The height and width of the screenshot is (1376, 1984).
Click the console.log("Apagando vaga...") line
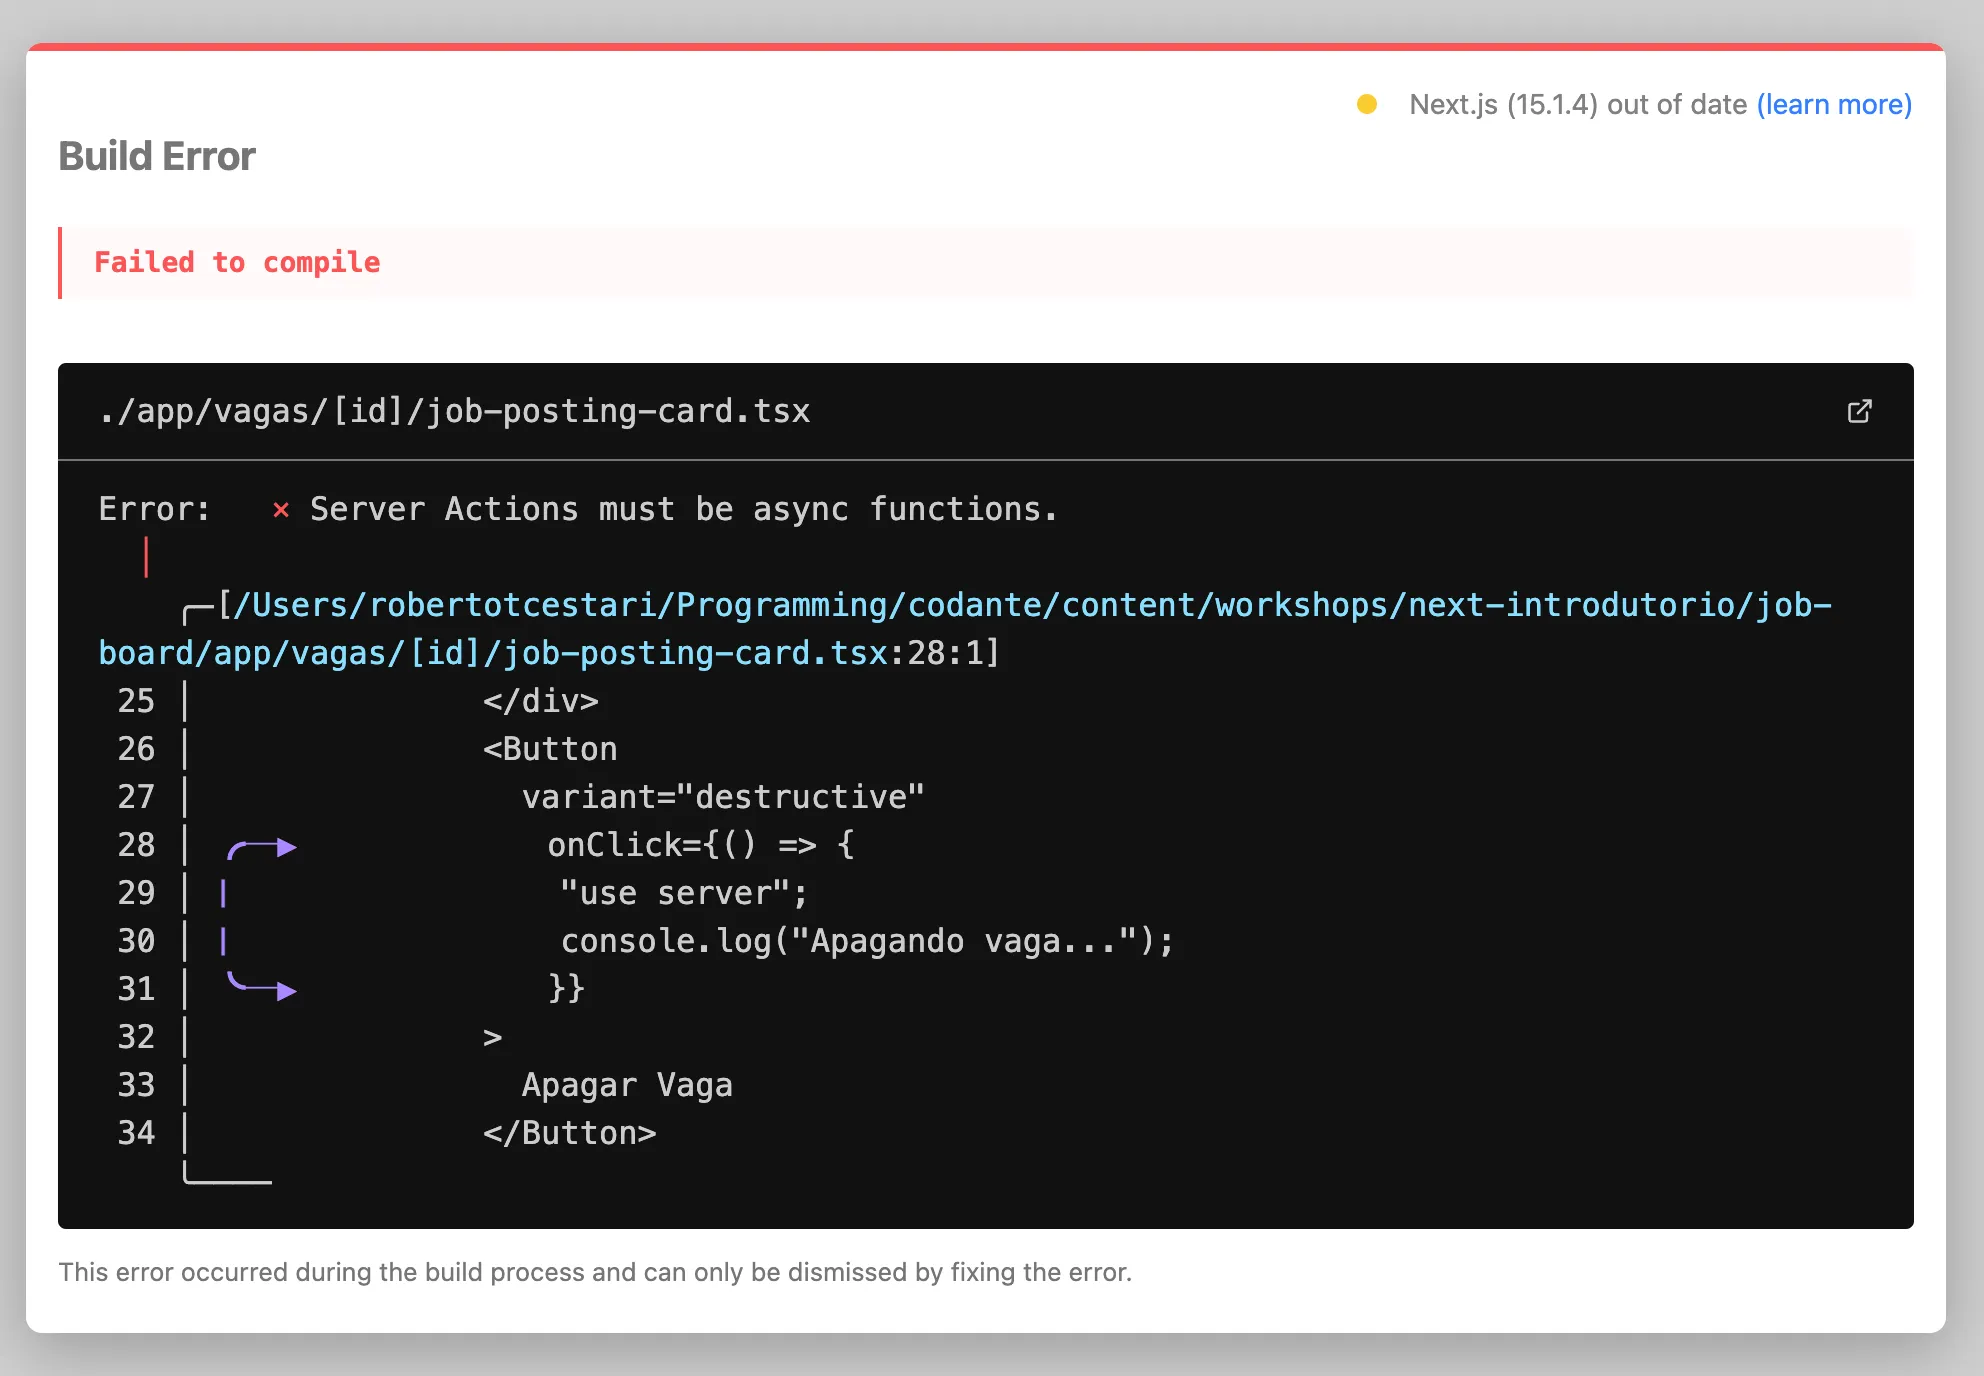click(867, 941)
